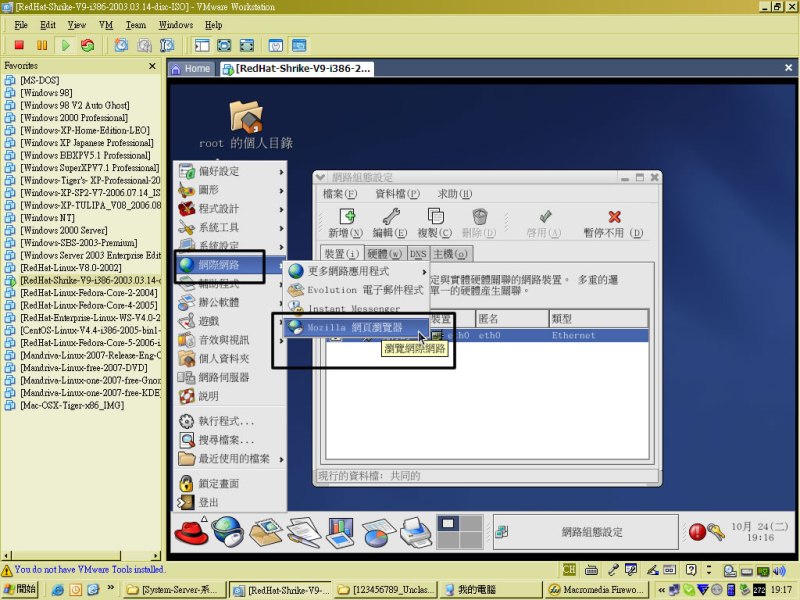Click the 匿名 column header
The width and height of the screenshot is (800, 600).
[x=512, y=319]
